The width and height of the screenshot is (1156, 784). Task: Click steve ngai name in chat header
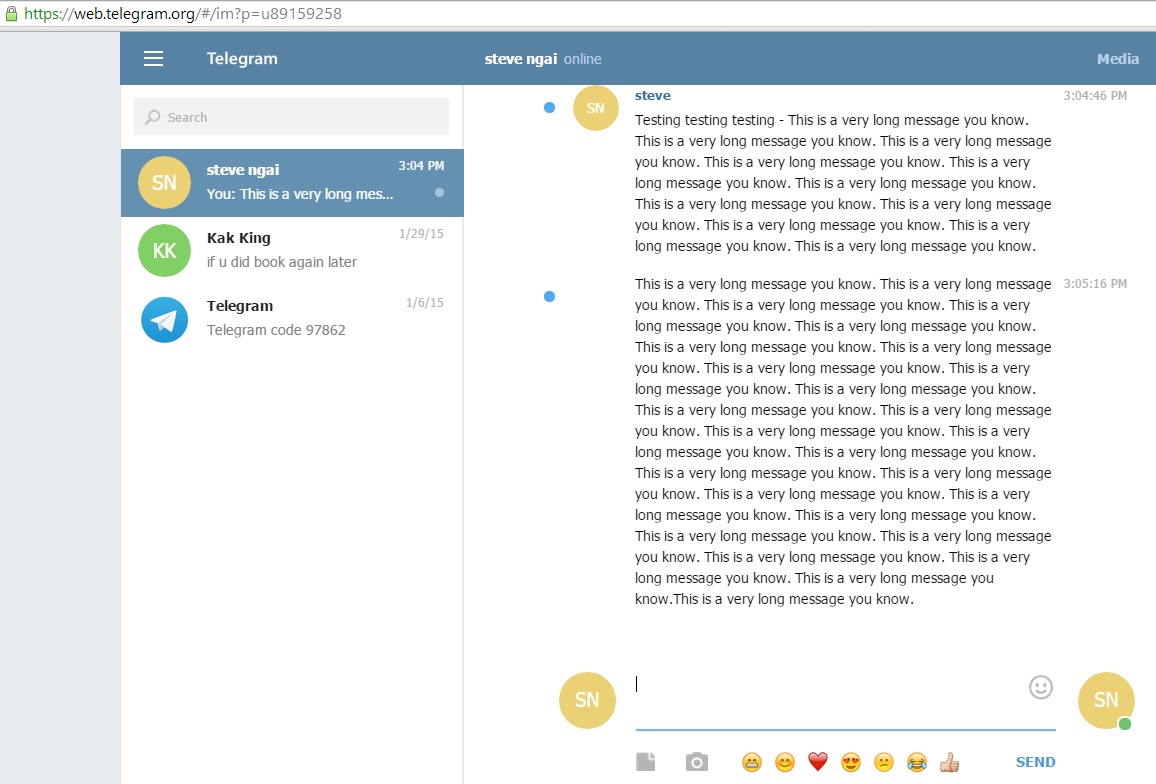click(x=520, y=59)
